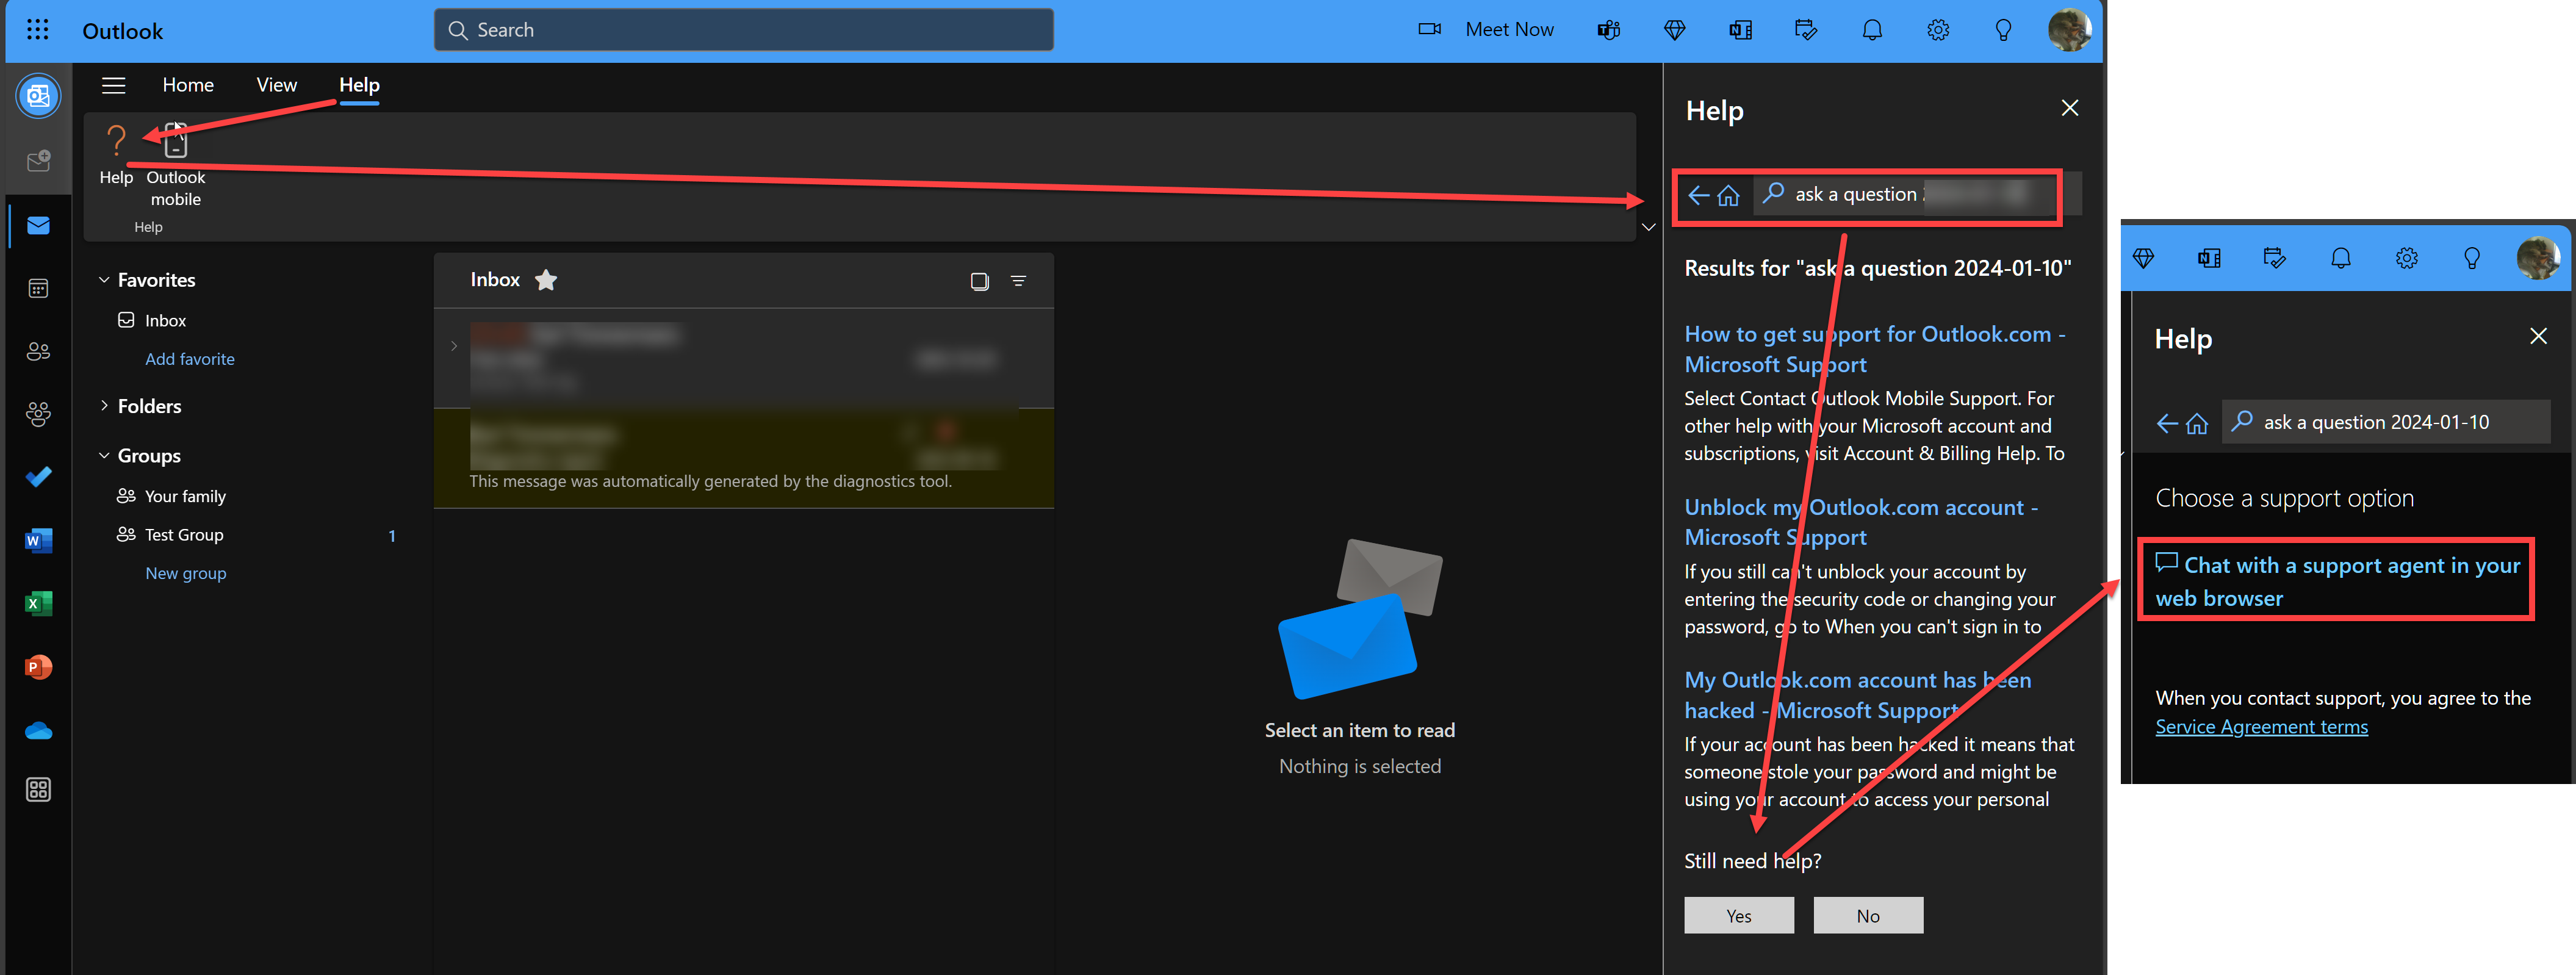Toggle the reading pane layout icon
2576x975 pixels.
point(978,281)
